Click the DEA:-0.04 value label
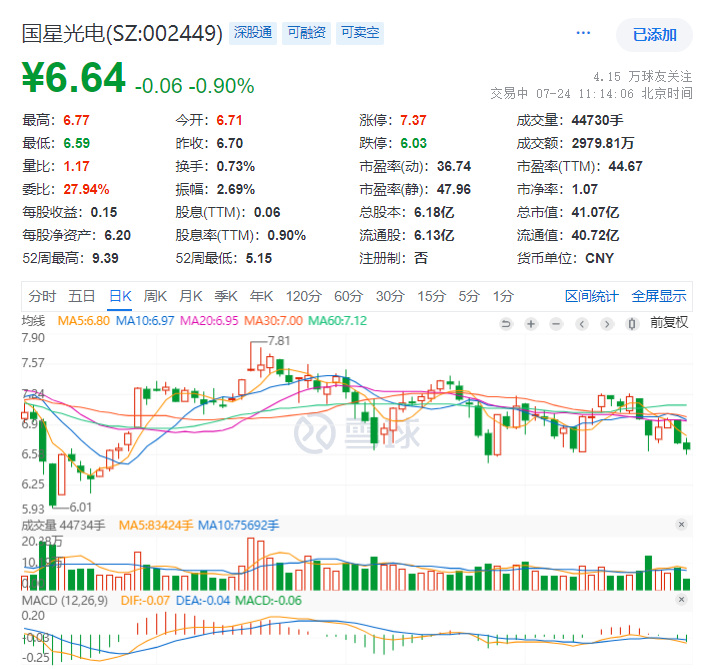 202,600
